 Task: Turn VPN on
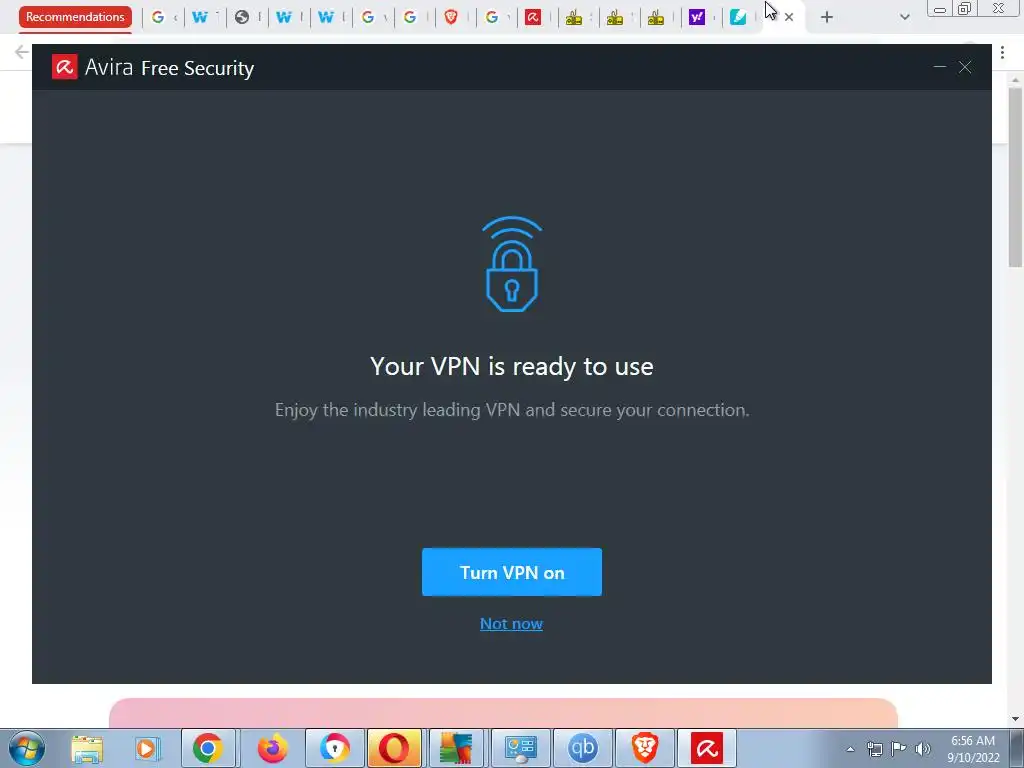pyautogui.click(x=512, y=572)
